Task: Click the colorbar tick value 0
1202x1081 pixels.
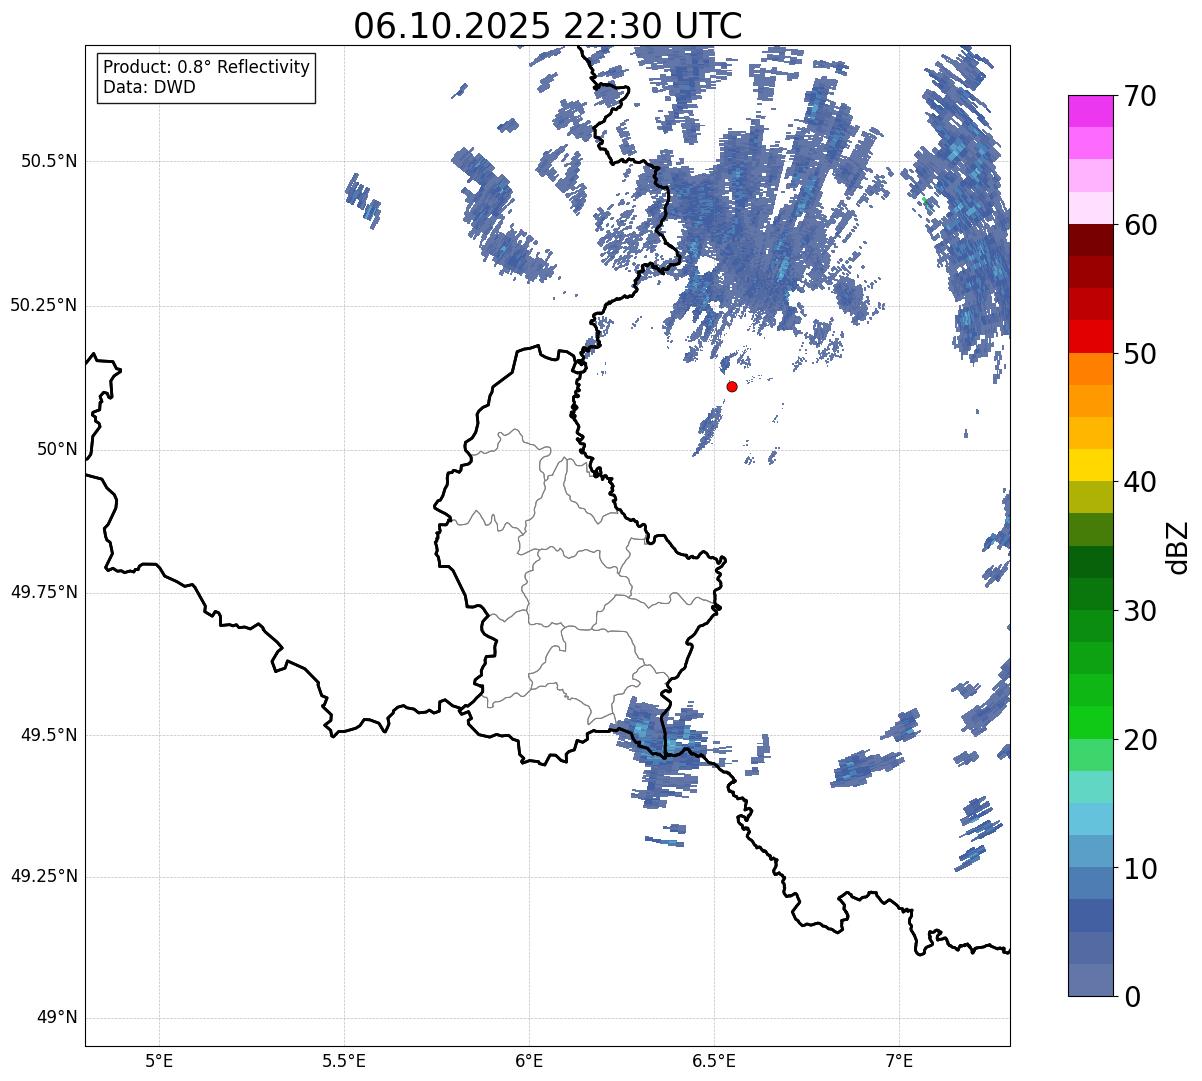Action: pos(1132,997)
